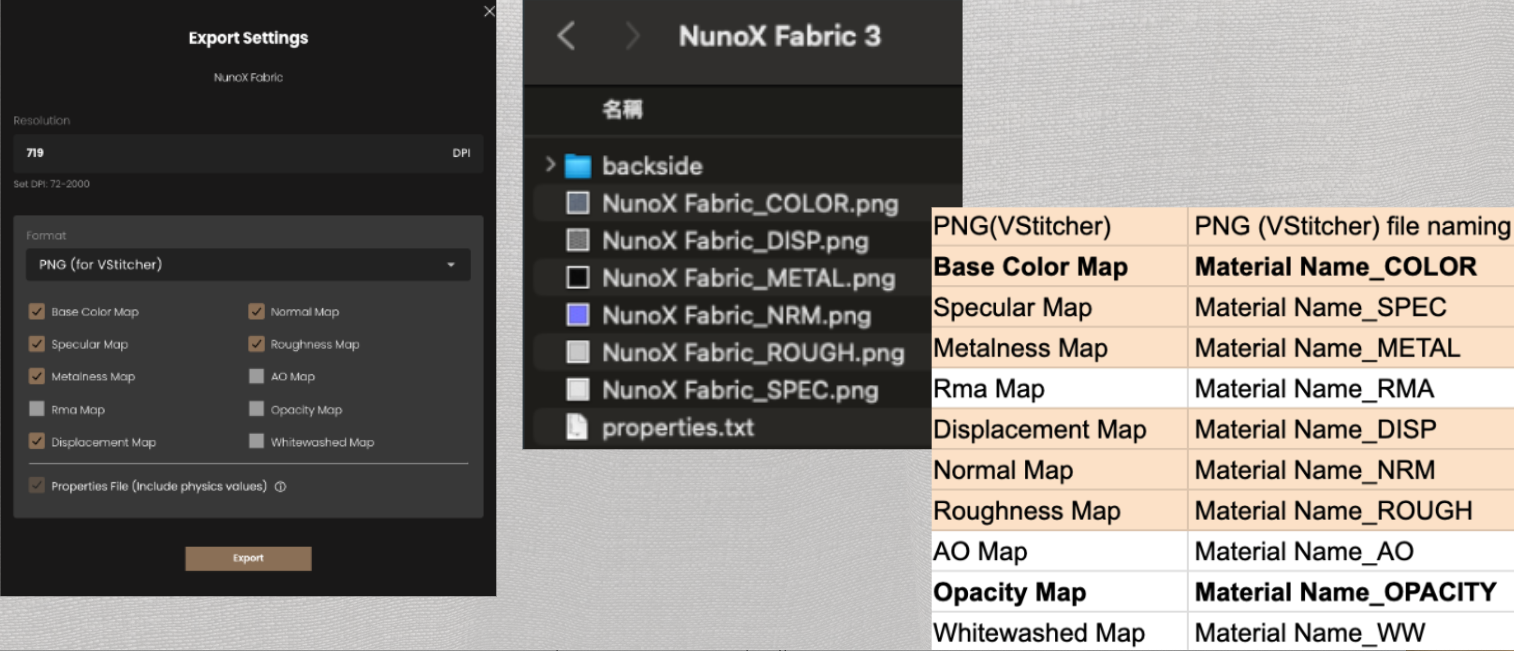Click the Resolution DPI input field
Screen dimensions: 1514x651
pos(248,153)
